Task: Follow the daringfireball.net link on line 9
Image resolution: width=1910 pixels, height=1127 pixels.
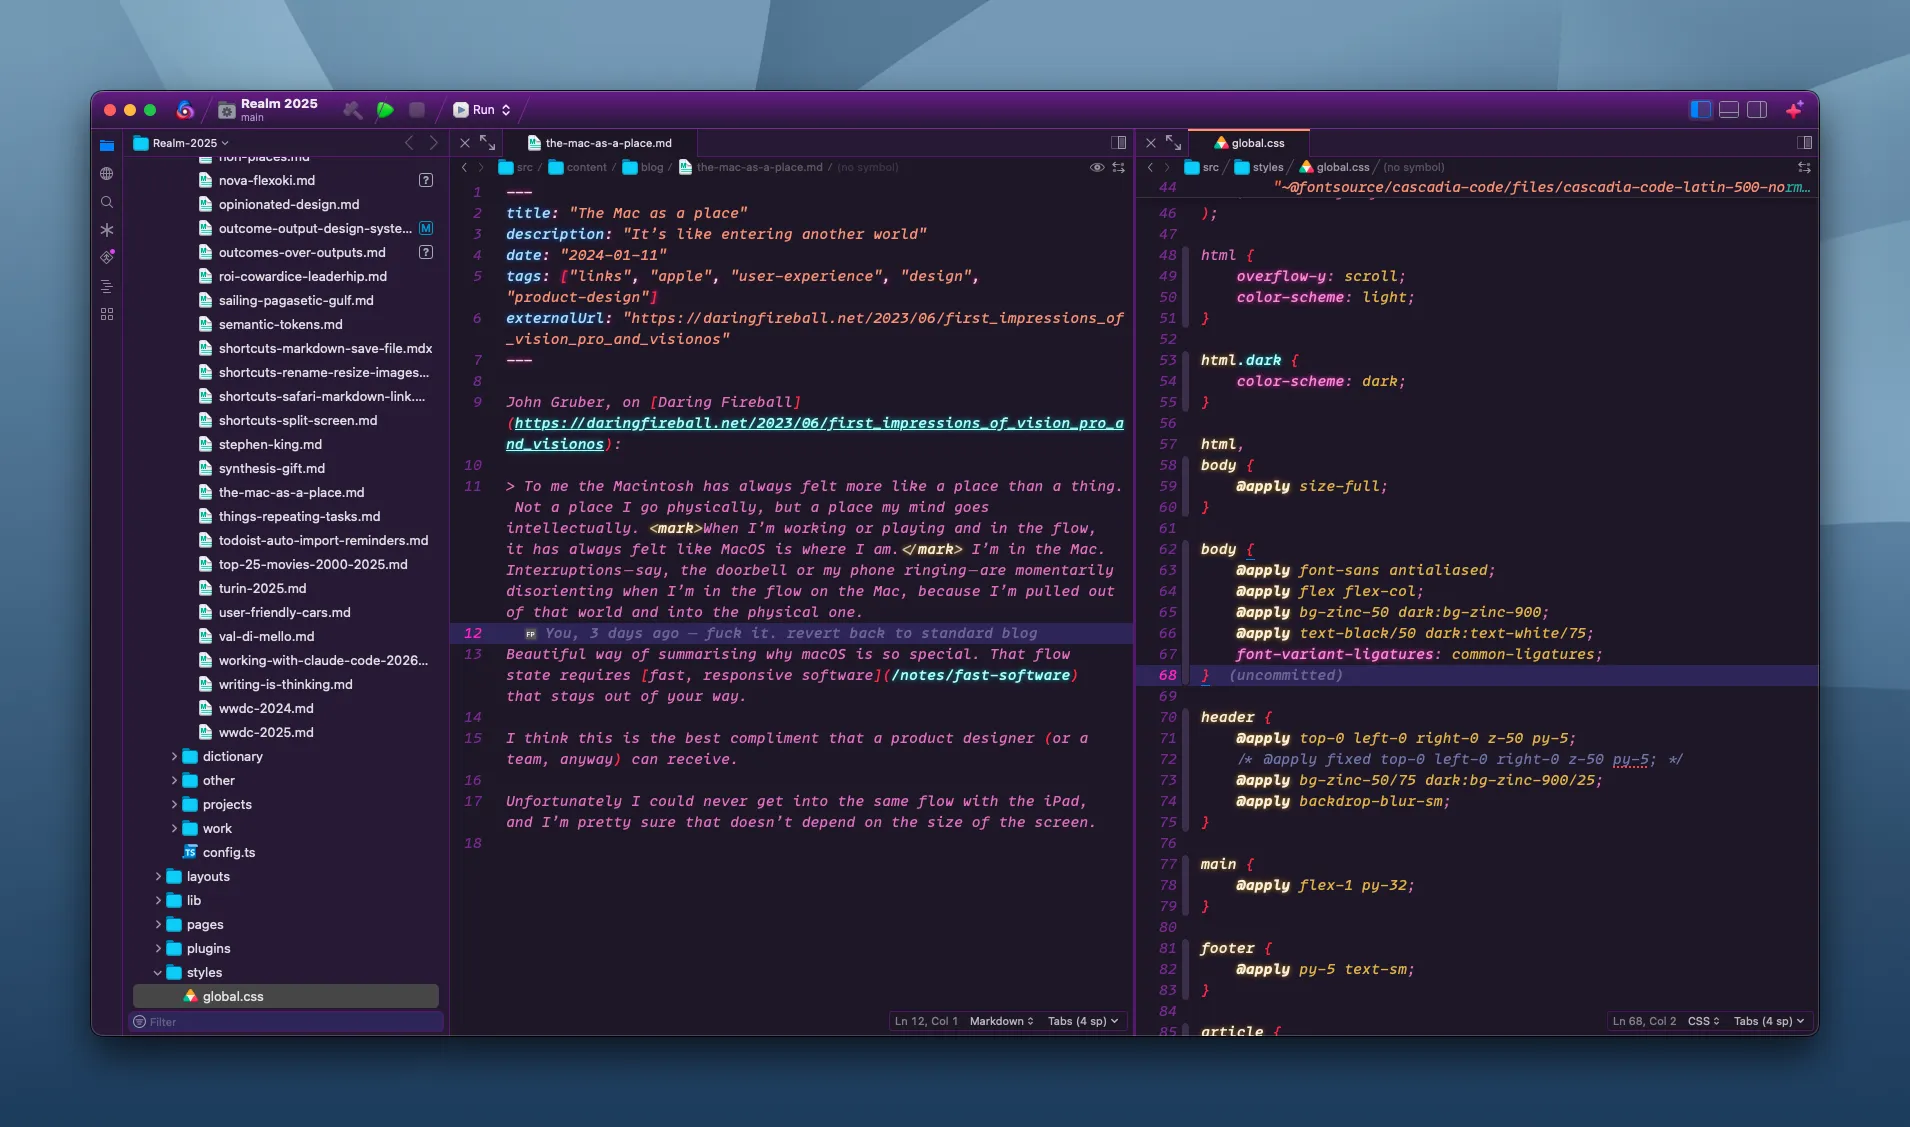Action: 814,434
